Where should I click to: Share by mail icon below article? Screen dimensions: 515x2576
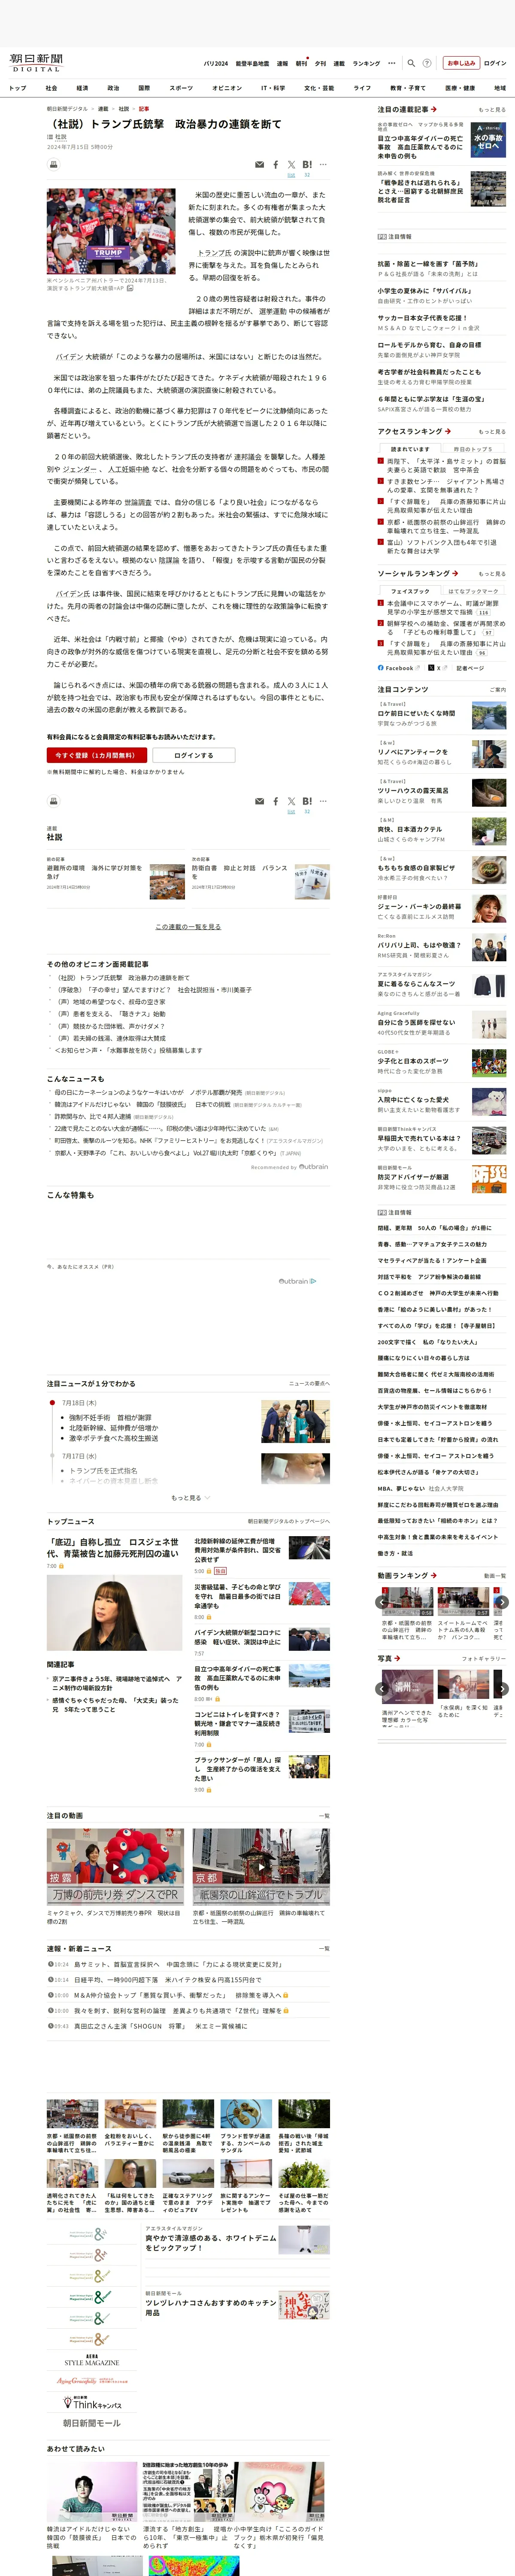click(x=260, y=801)
